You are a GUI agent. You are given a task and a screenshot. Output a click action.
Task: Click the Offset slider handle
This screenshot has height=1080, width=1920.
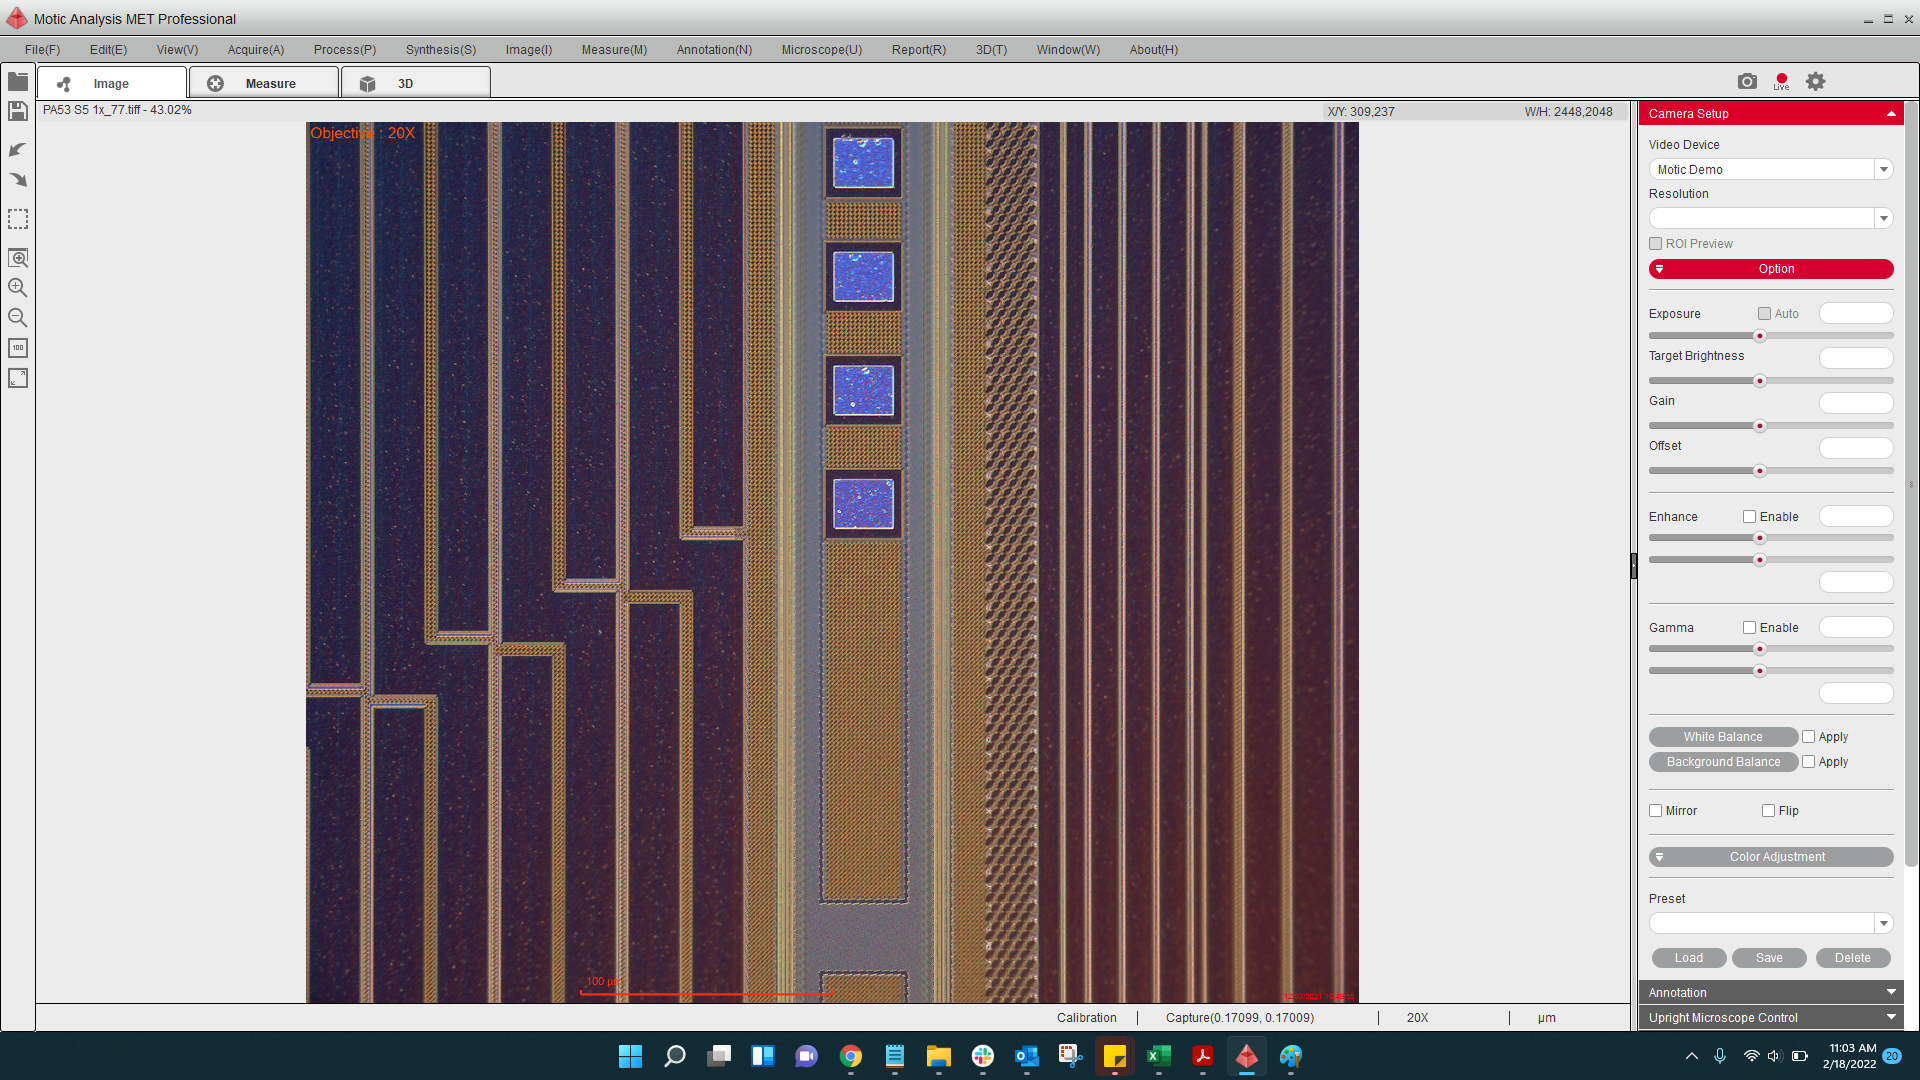pyautogui.click(x=1760, y=471)
